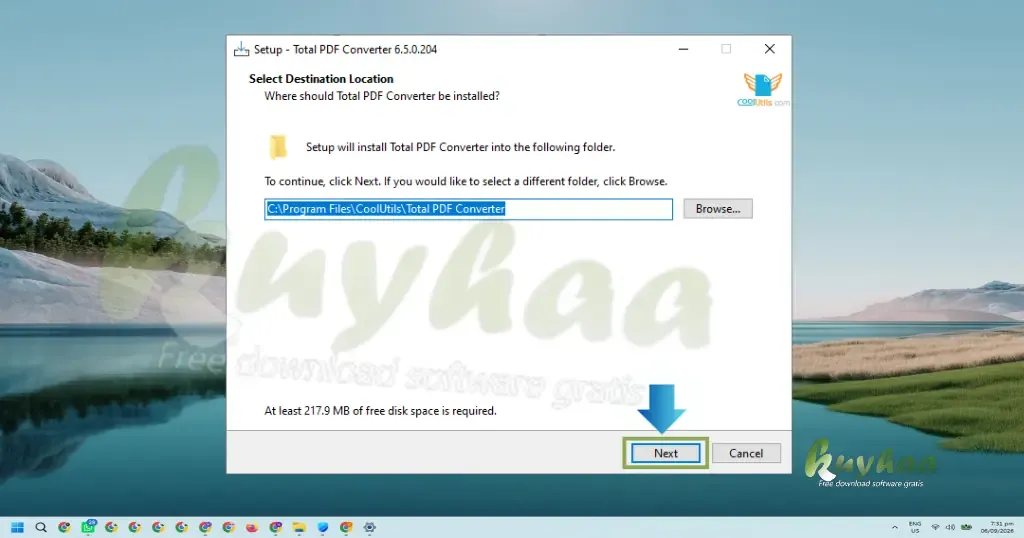1024x538 pixels.
Task: Show hidden system tray icons
Action: click(x=895, y=528)
